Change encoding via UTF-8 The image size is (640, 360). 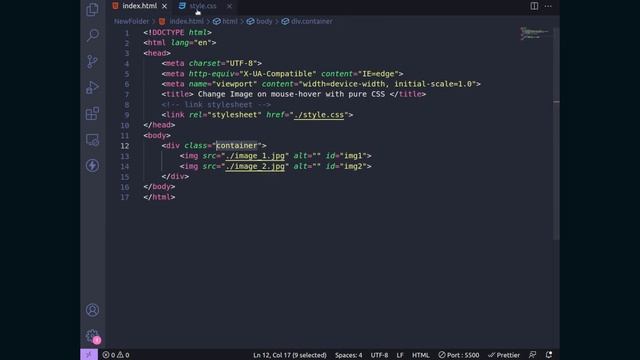[x=379, y=355]
